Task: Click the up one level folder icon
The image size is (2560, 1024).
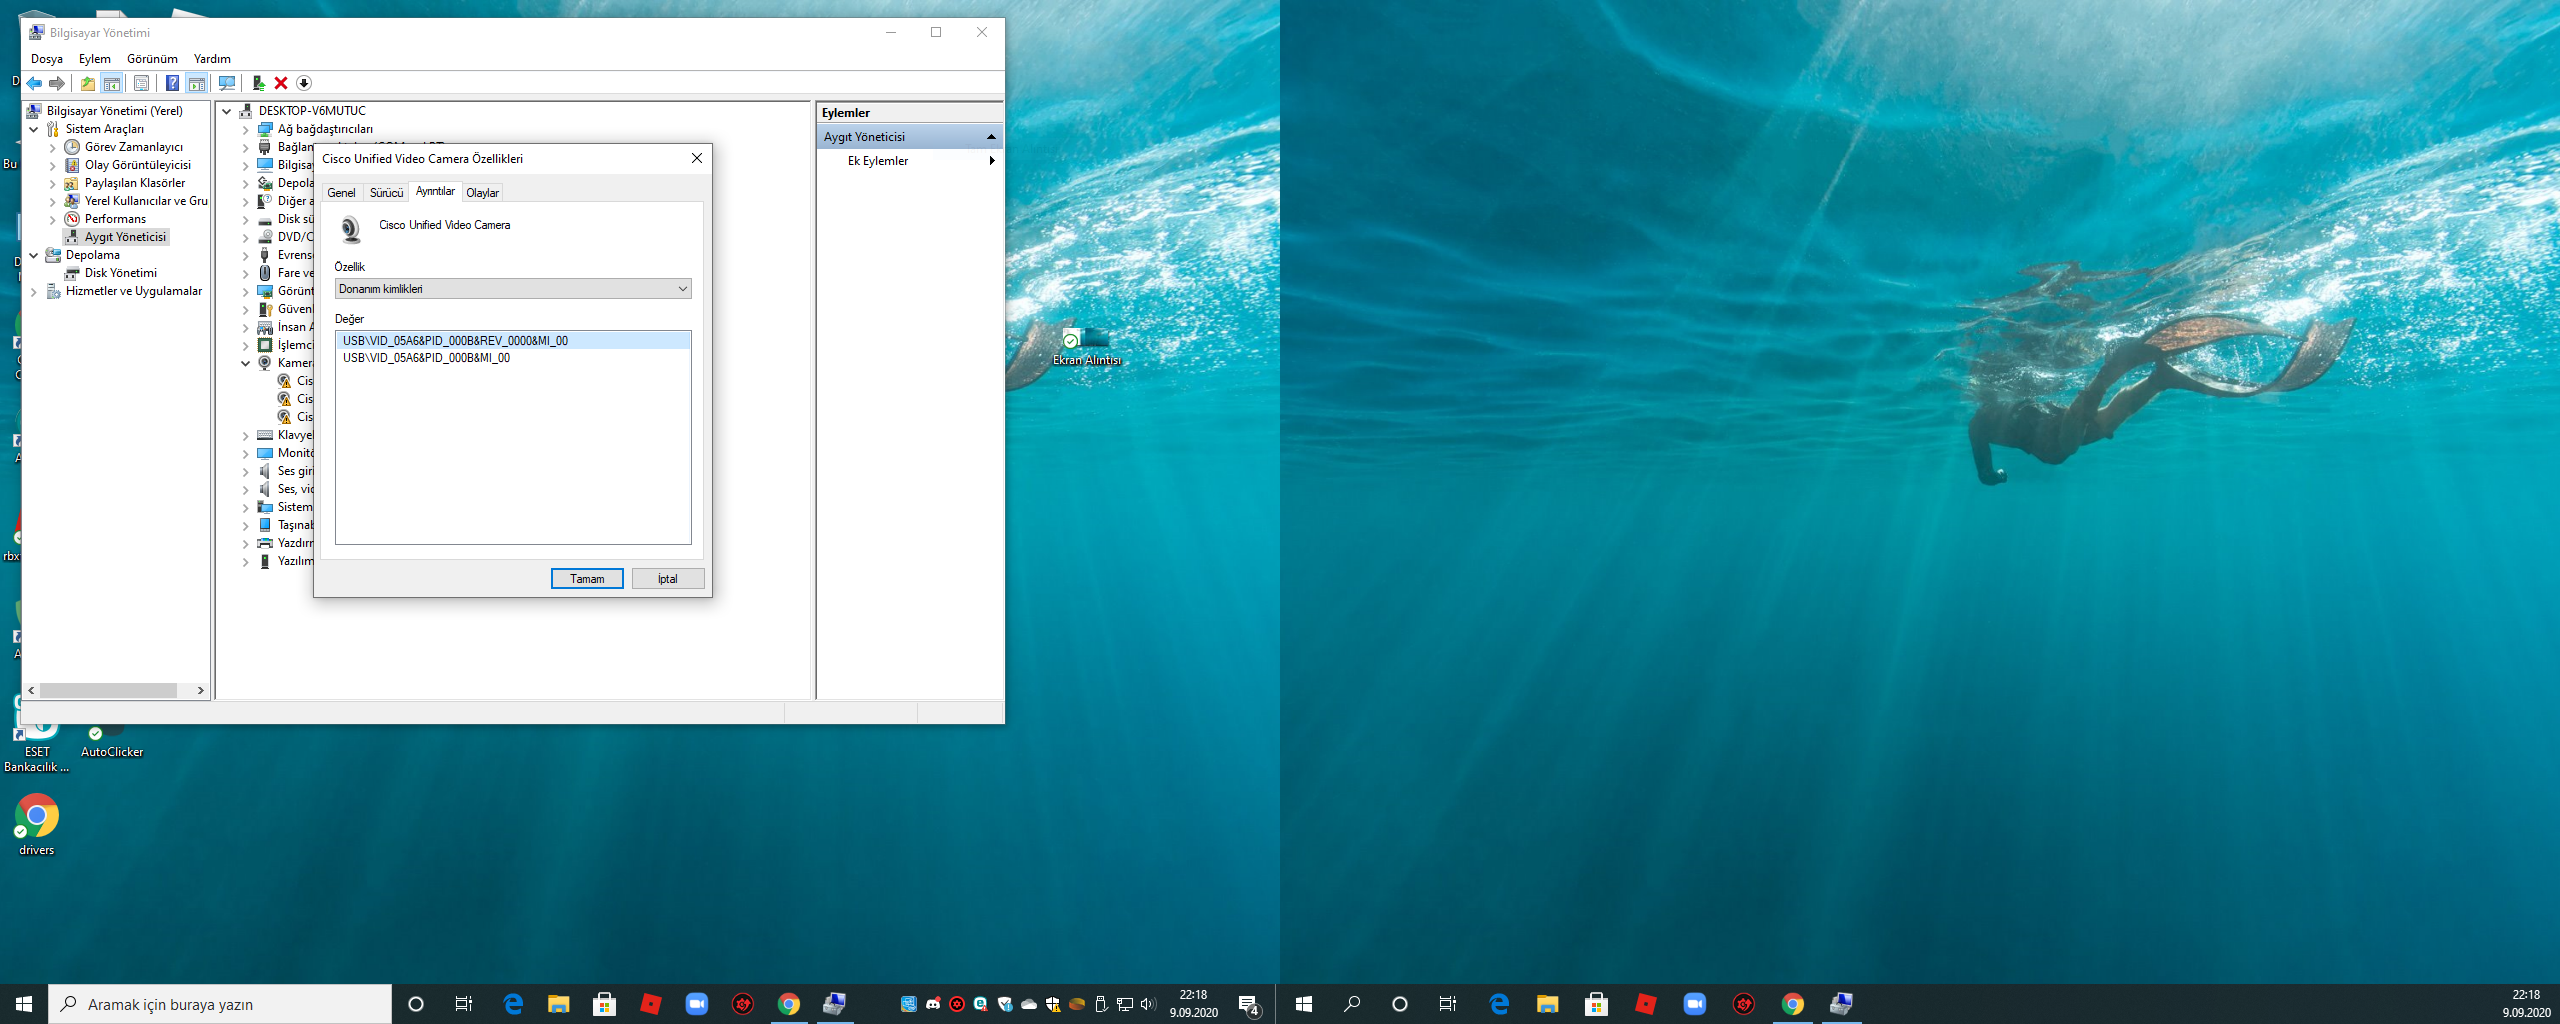Action: coord(88,83)
